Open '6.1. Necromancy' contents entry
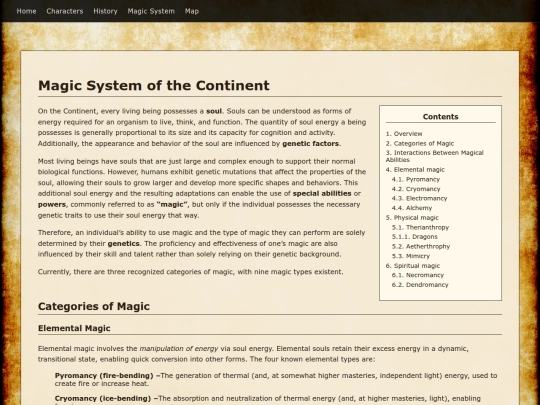The image size is (540, 405). (x=418, y=275)
